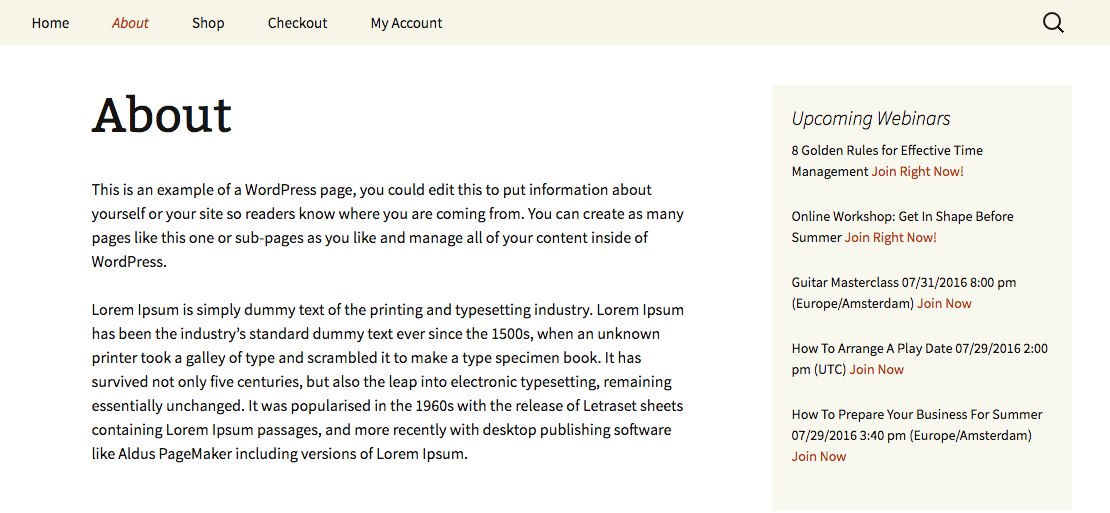
Task: Click the Lorem Ipsum paragraph text
Action: pyautogui.click(x=388, y=382)
